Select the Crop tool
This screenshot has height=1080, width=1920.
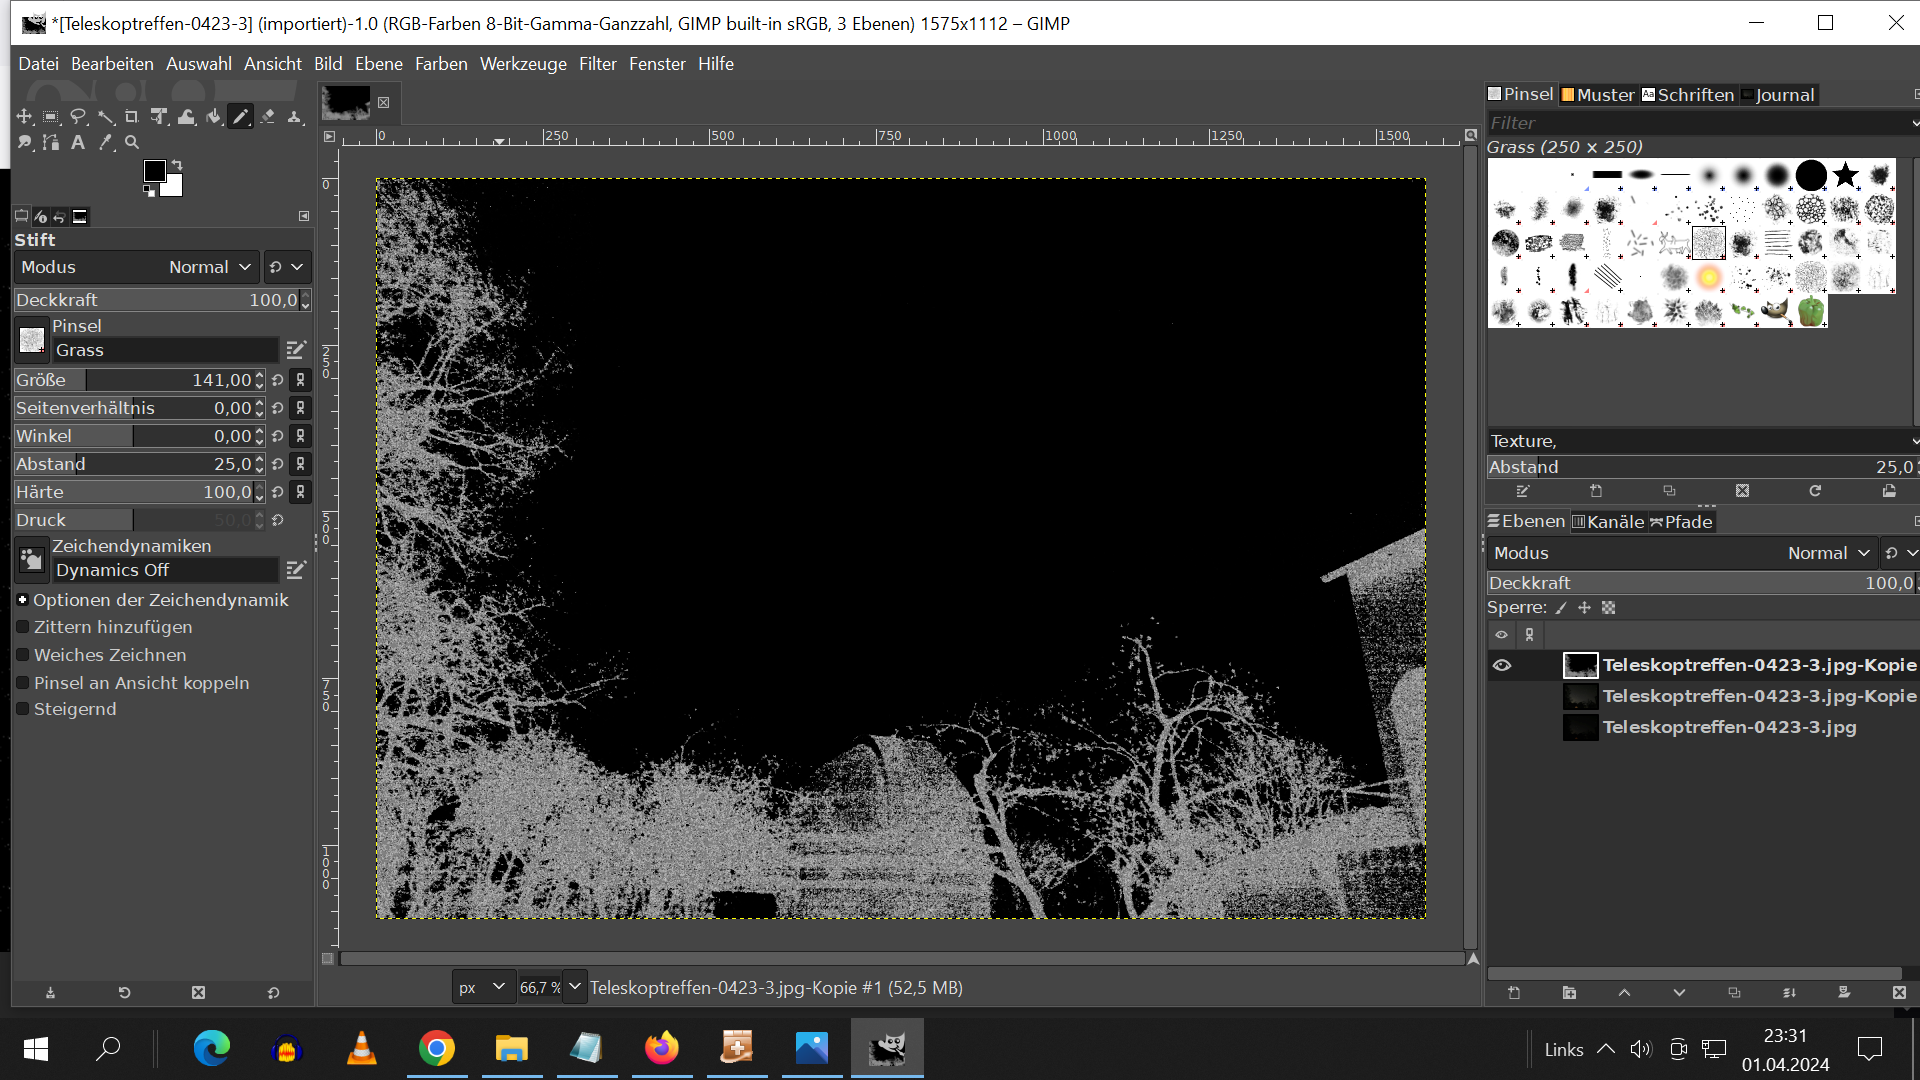coord(132,117)
